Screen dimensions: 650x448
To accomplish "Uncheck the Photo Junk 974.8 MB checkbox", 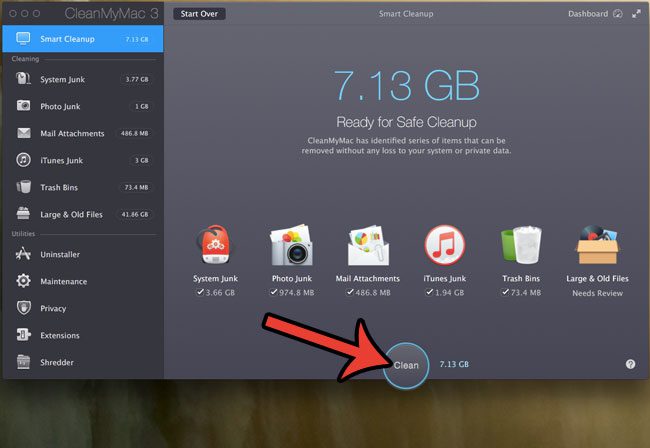I will (274, 292).
